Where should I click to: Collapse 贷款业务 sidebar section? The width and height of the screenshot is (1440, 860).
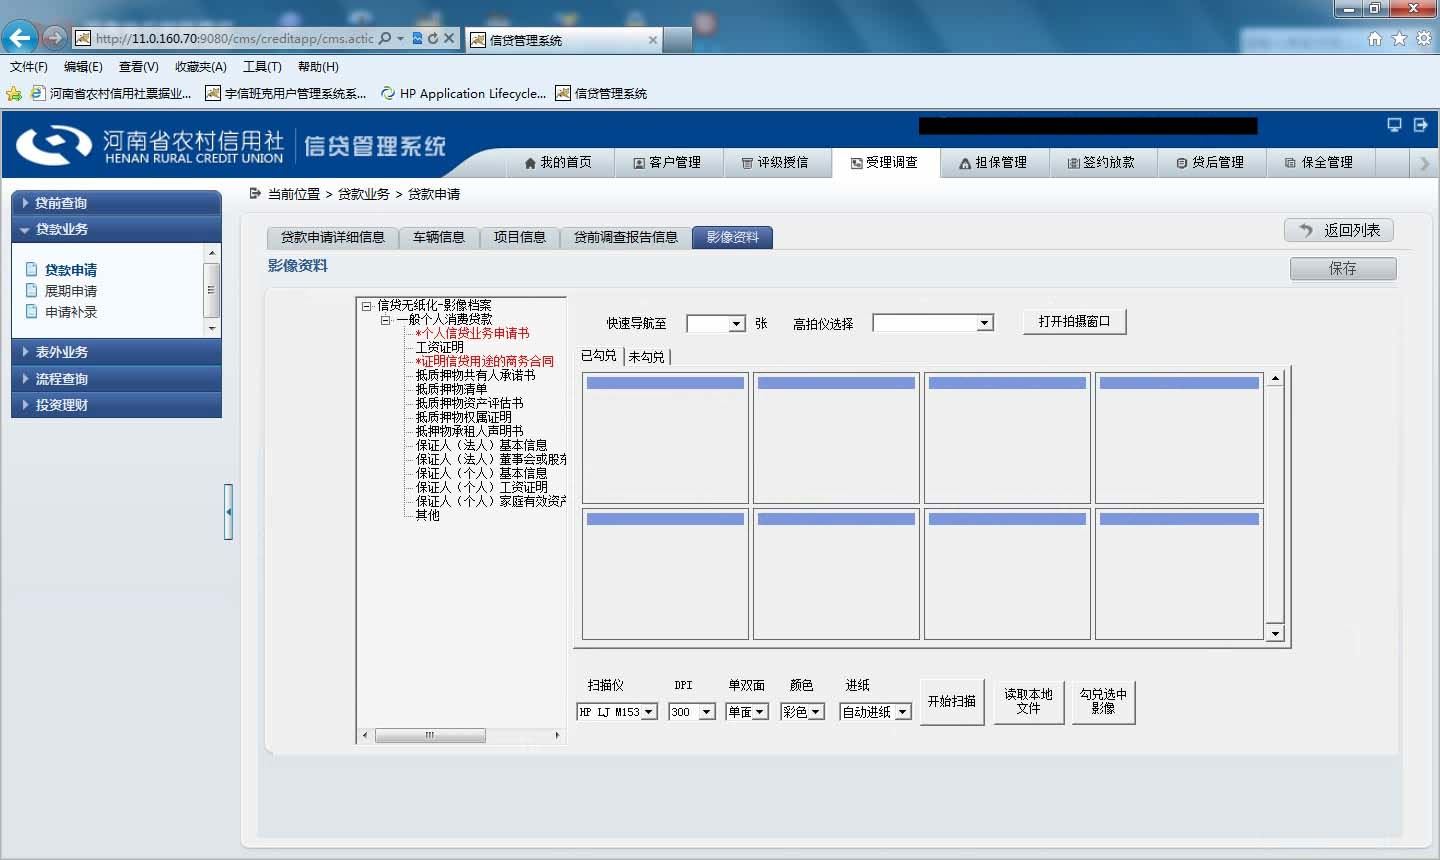(x=116, y=229)
